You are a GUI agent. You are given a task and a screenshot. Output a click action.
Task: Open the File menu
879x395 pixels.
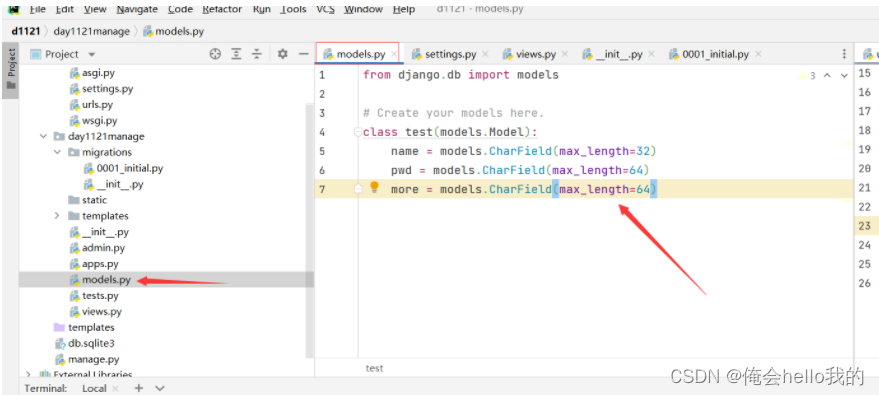pos(38,9)
